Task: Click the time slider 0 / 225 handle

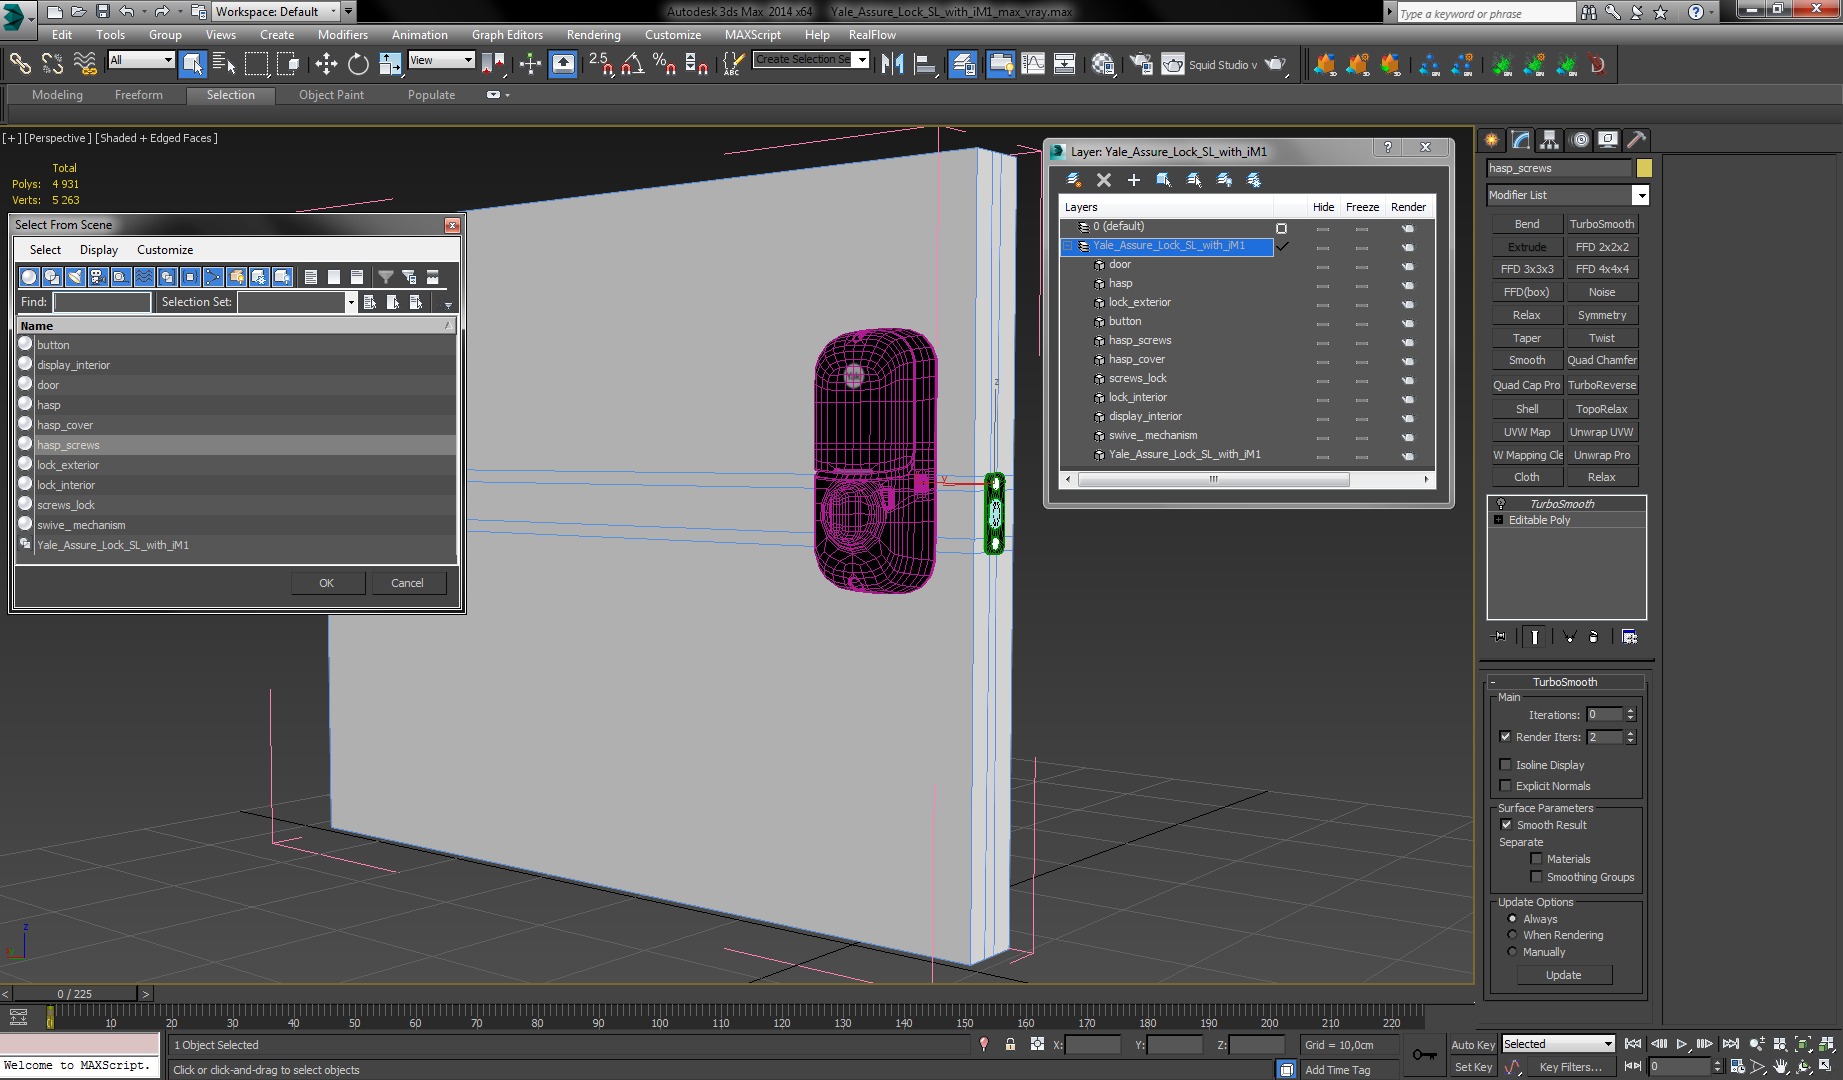Action: tap(74, 994)
